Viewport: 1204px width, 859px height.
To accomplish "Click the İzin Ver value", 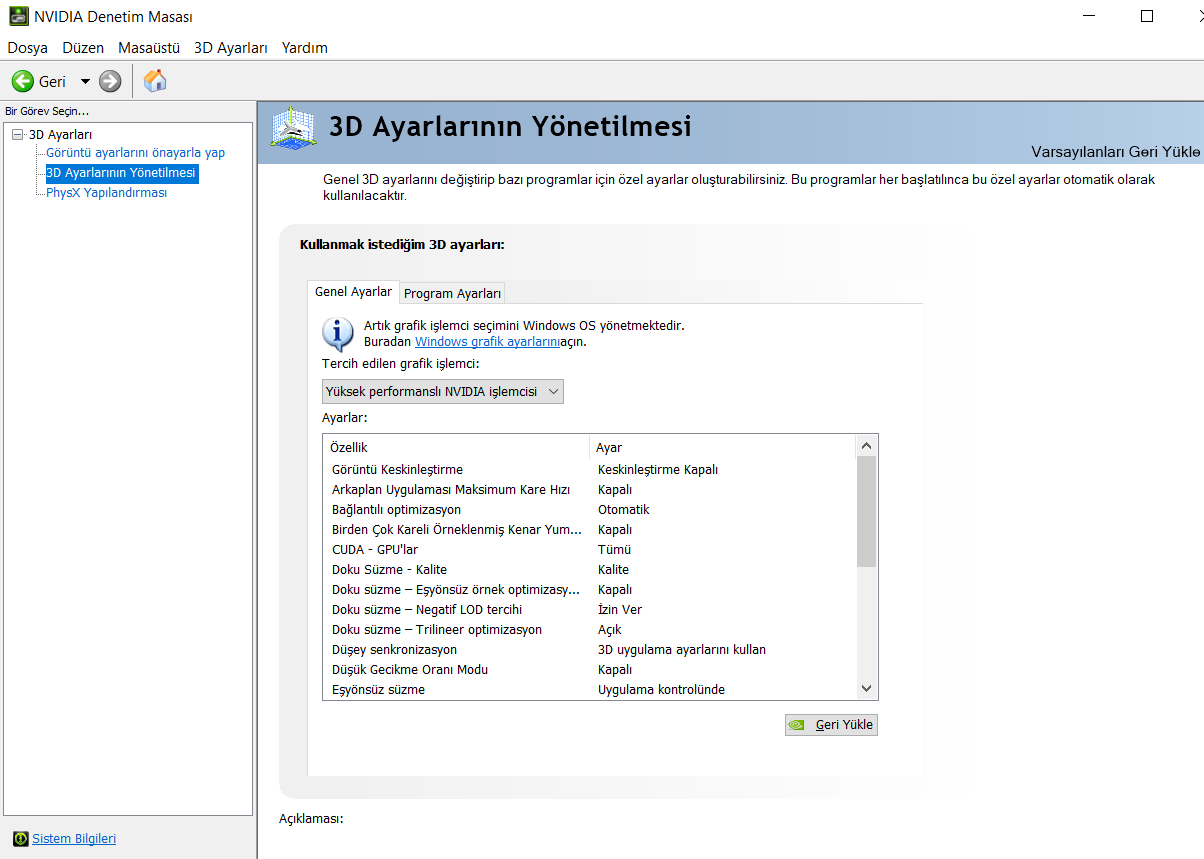I will [x=620, y=609].
